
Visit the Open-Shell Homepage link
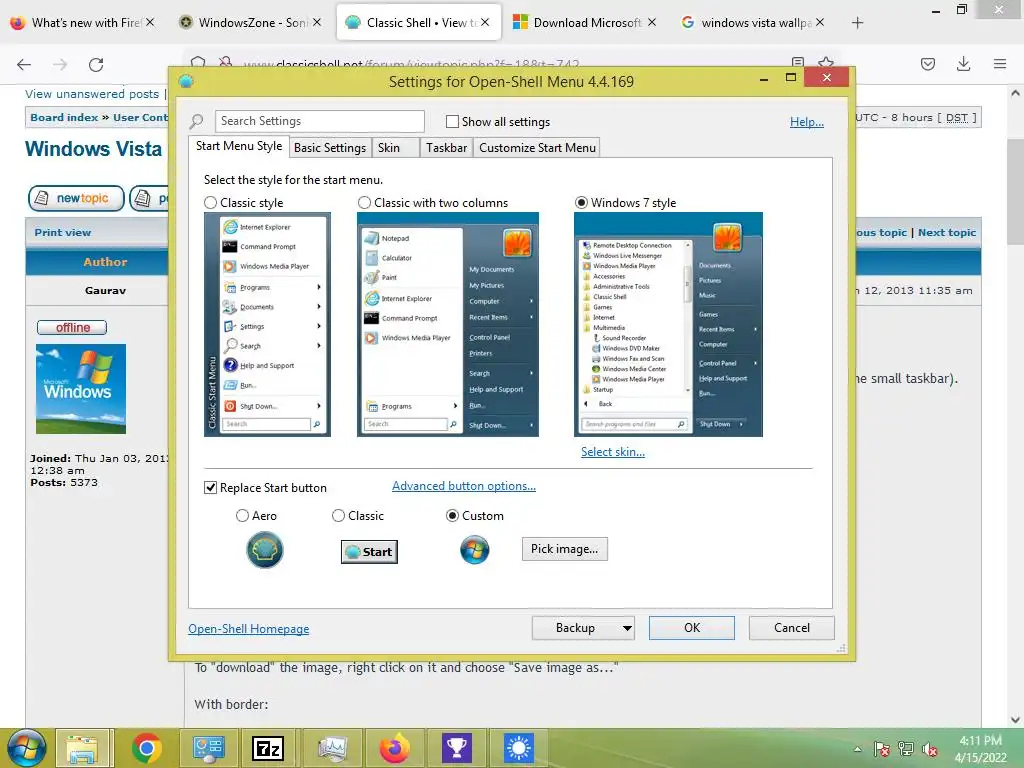tap(249, 629)
